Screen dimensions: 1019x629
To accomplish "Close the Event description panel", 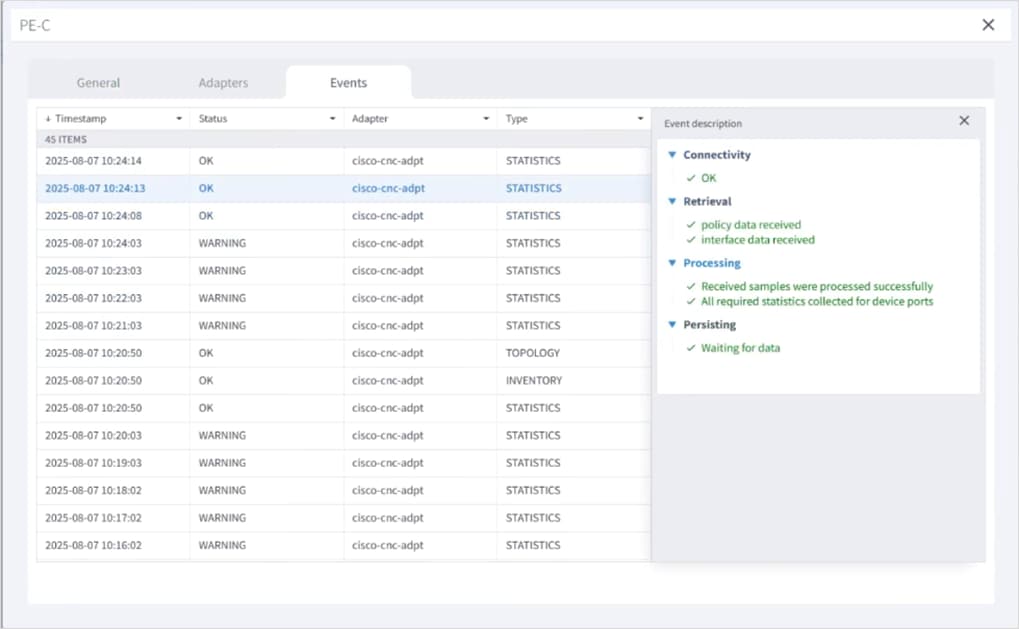I will pos(964,120).
